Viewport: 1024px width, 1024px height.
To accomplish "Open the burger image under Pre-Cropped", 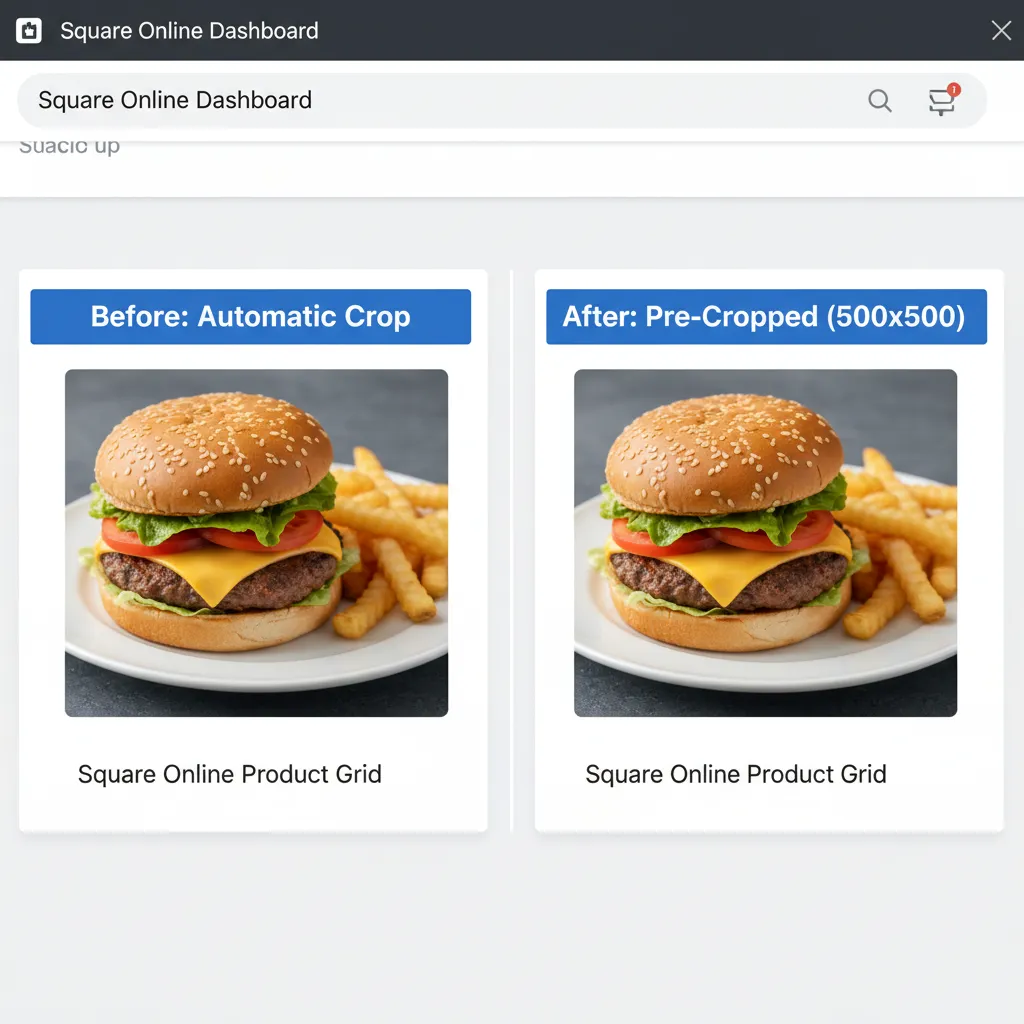I will coord(765,543).
